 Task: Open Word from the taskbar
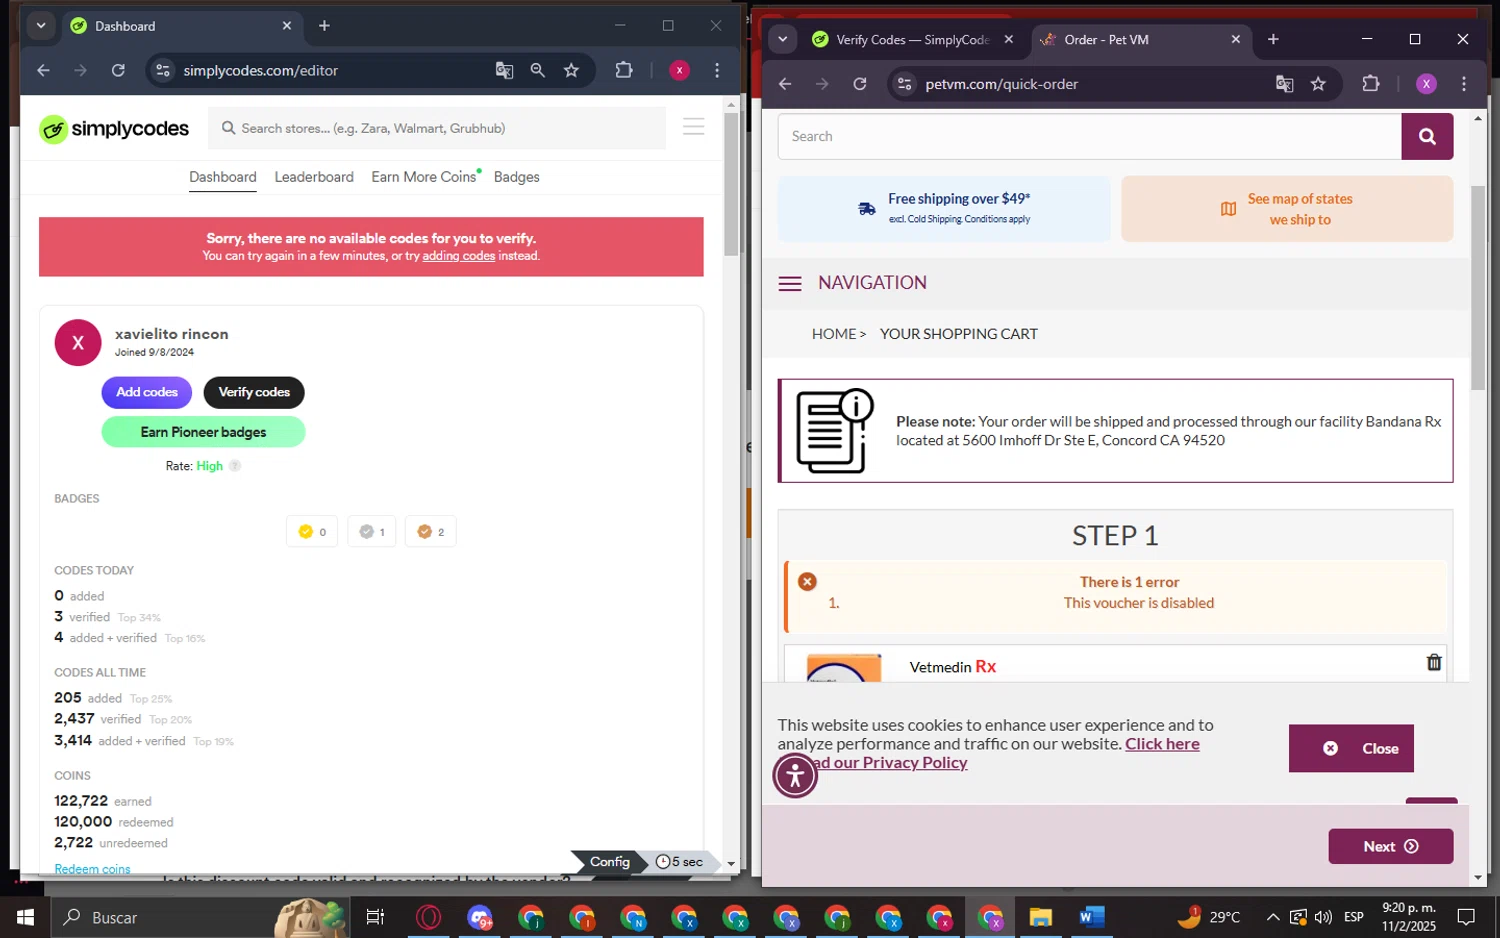(x=1091, y=917)
